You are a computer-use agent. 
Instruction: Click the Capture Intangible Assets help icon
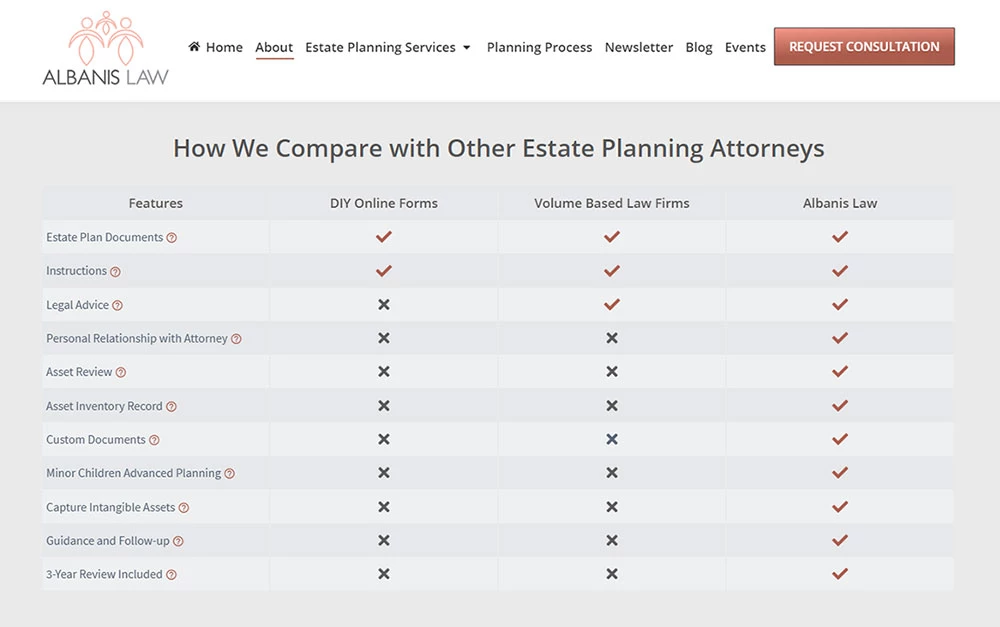point(185,507)
